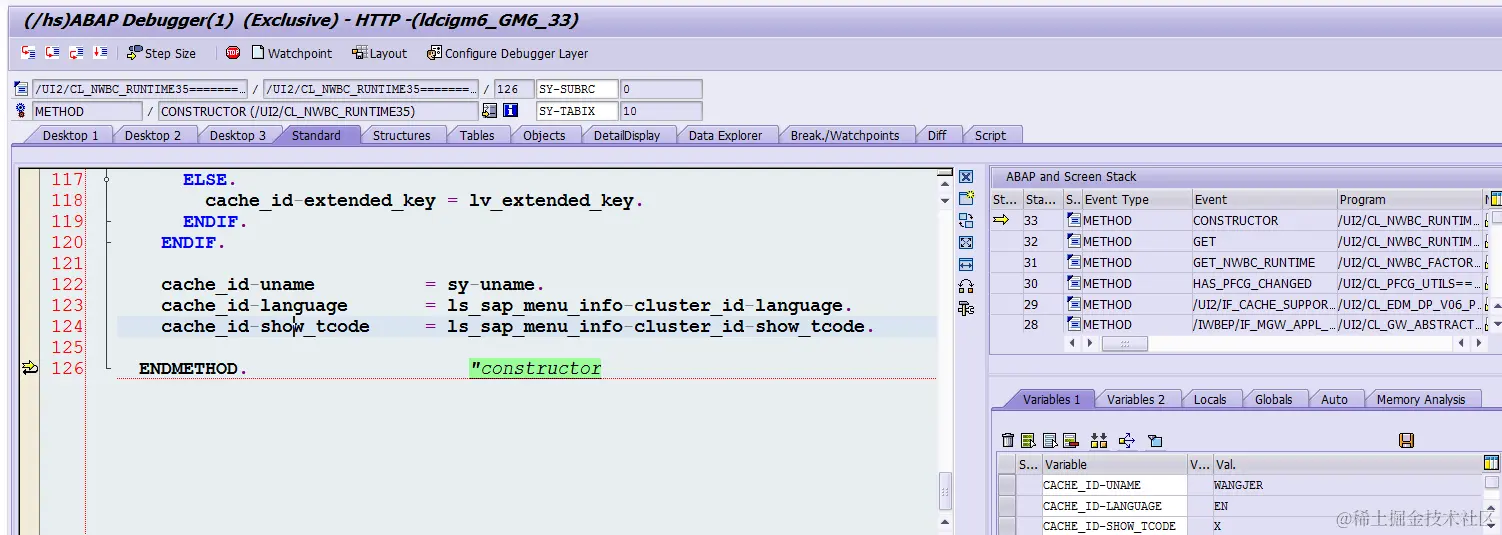Create a Watchpoint

coord(291,53)
